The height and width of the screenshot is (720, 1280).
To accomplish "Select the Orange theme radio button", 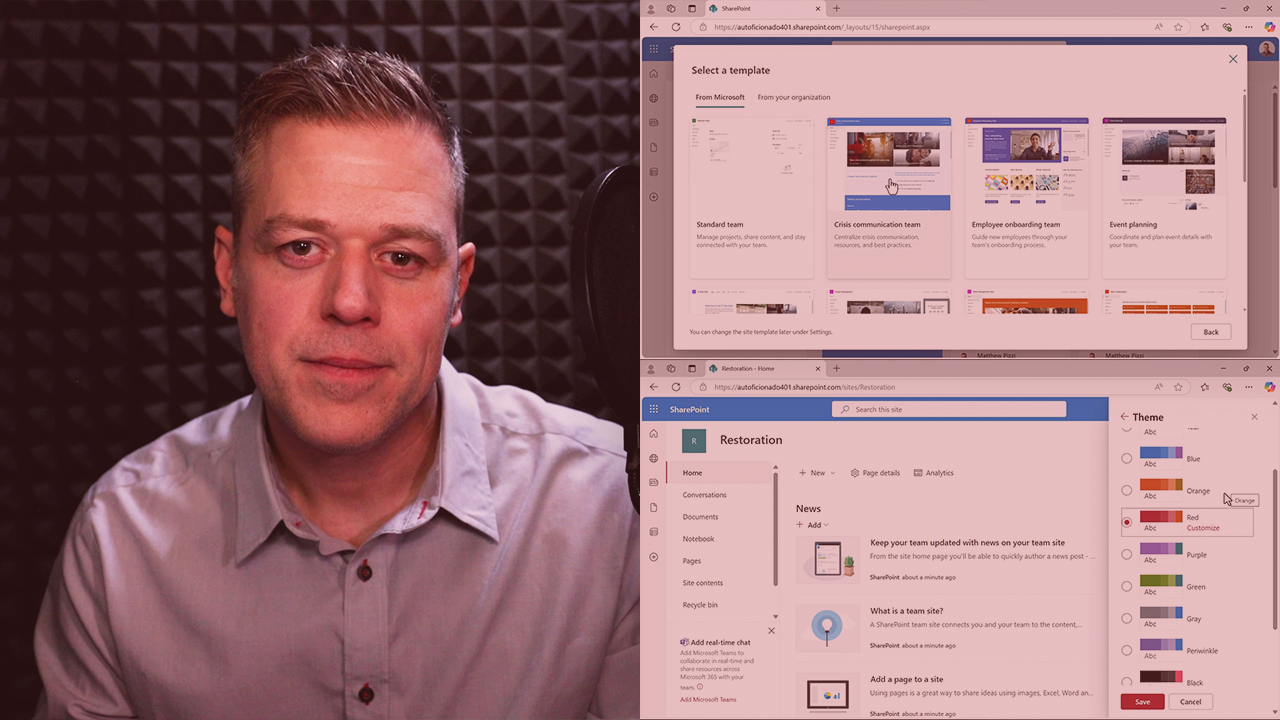I will pyautogui.click(x=1127, y=491).
